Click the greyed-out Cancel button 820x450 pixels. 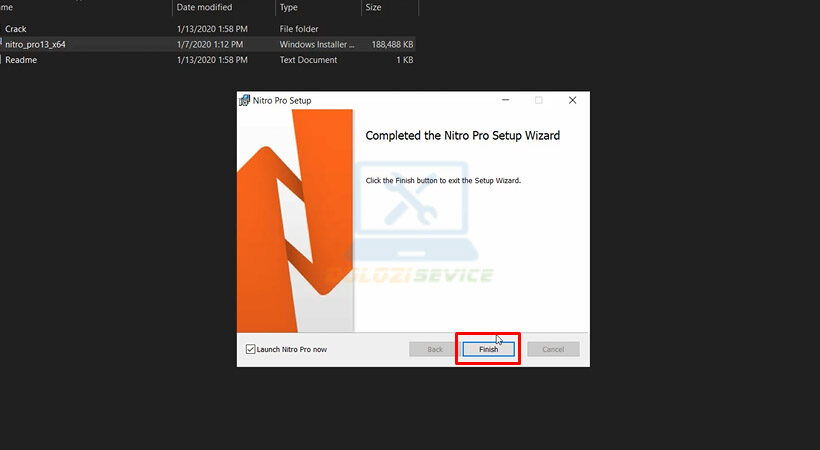[x=553, y=349]
